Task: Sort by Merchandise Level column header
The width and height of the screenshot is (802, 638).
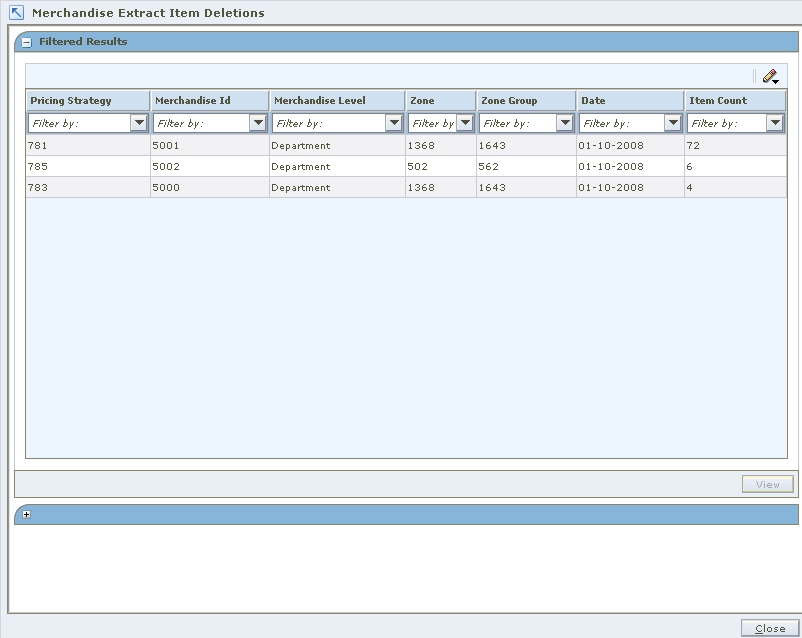Action: coord(337,100)
